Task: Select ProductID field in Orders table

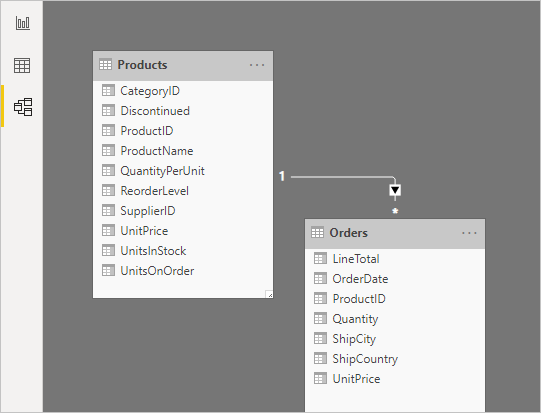Action: coord(395,299)
